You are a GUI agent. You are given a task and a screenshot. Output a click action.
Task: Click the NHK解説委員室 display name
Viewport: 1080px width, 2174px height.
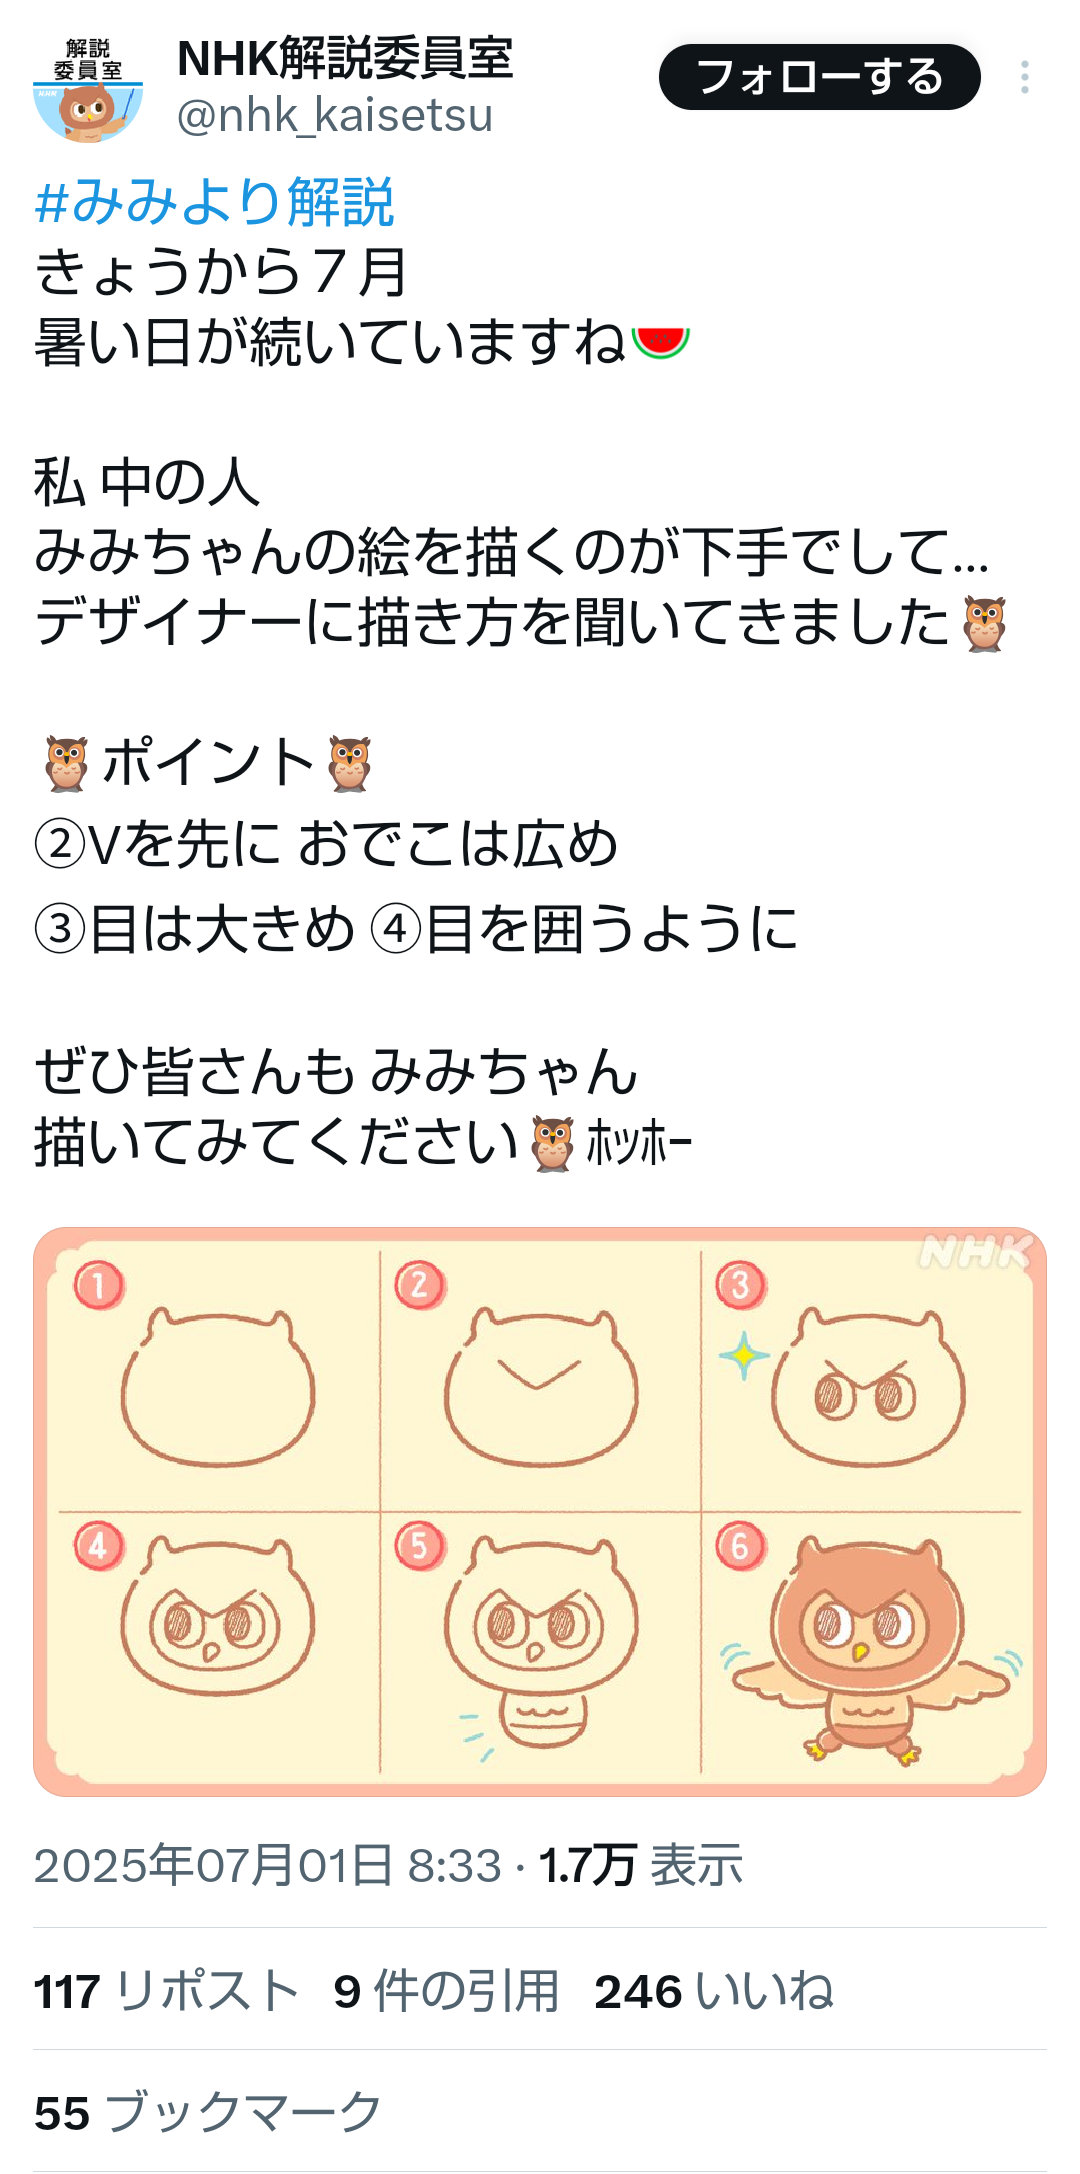coord(345,58)
